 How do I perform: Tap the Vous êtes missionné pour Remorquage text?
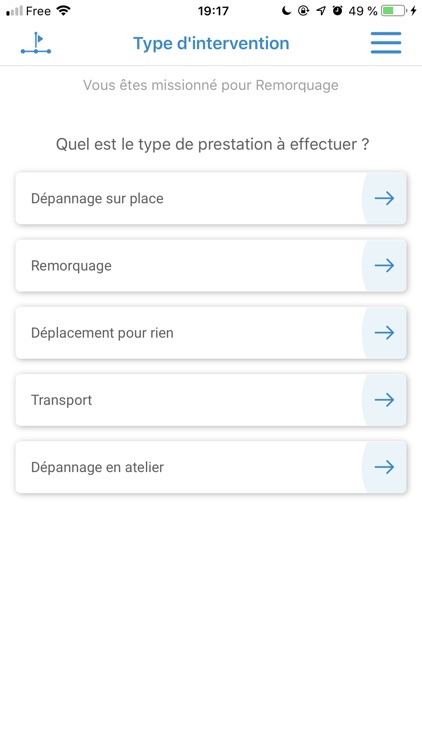pos(211,85)
